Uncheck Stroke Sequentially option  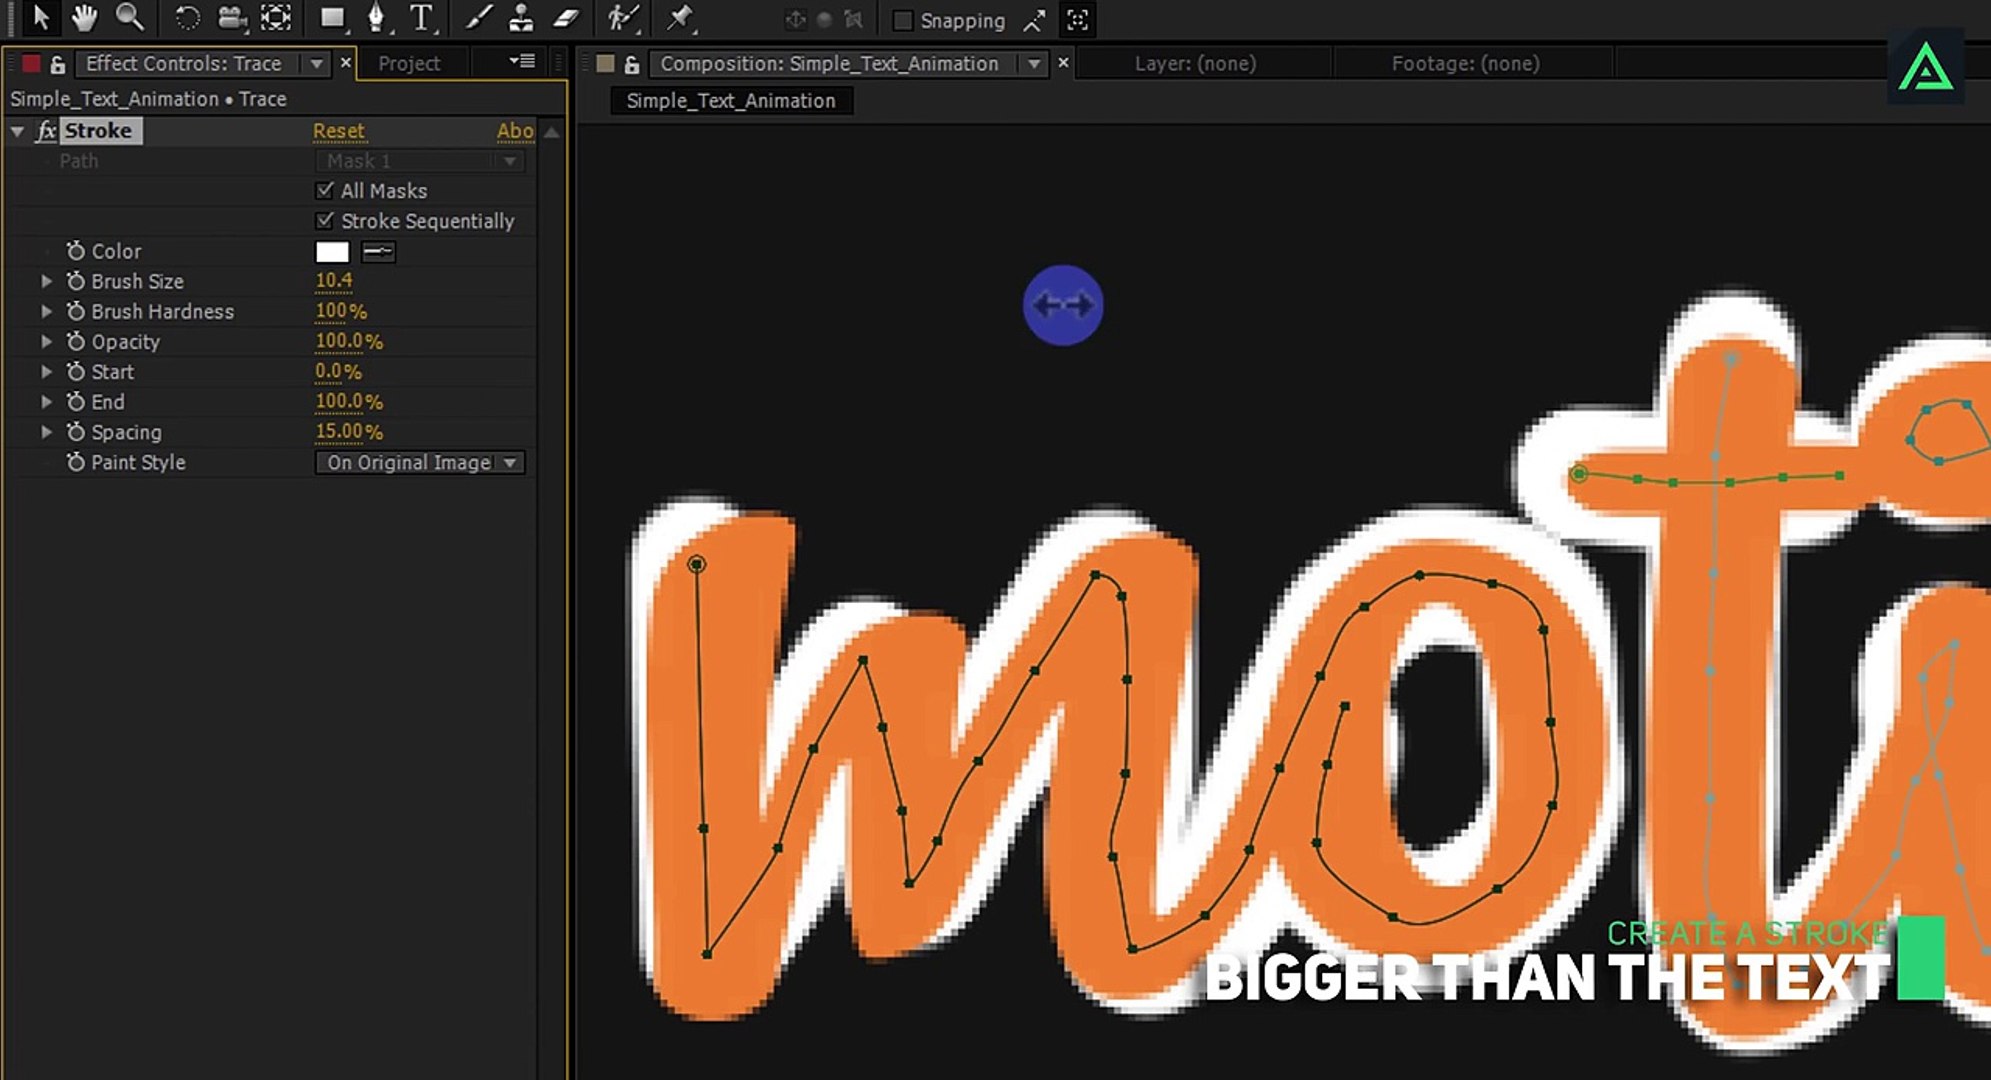[x=325, y=220]
